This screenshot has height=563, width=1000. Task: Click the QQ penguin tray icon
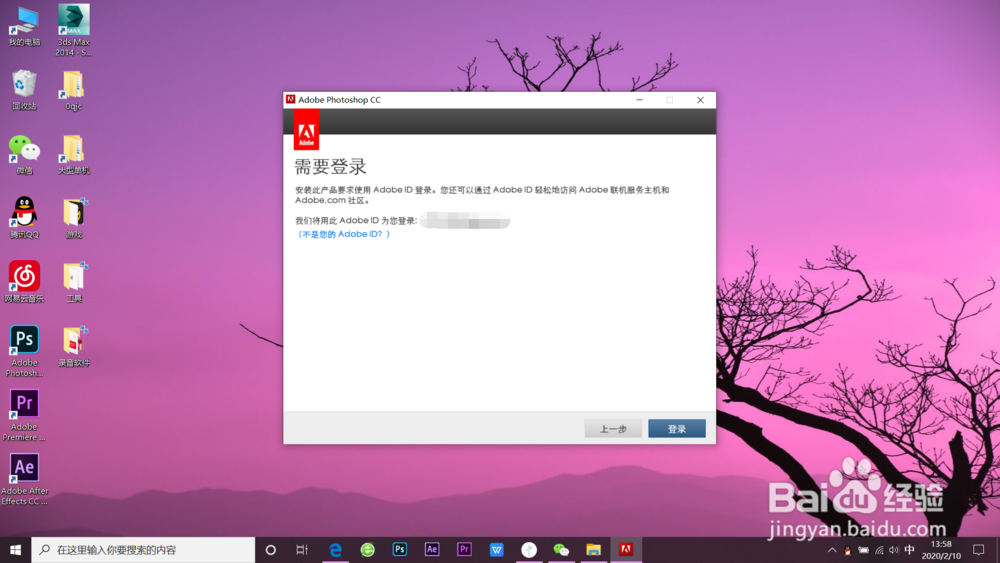point(847,550)
